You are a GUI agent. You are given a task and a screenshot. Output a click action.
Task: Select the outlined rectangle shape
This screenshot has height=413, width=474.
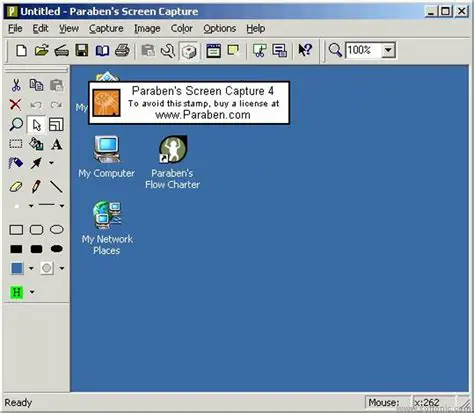16,230
